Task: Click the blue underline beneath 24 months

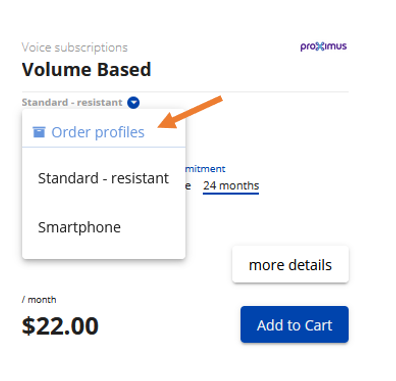Action: point(231,193)
